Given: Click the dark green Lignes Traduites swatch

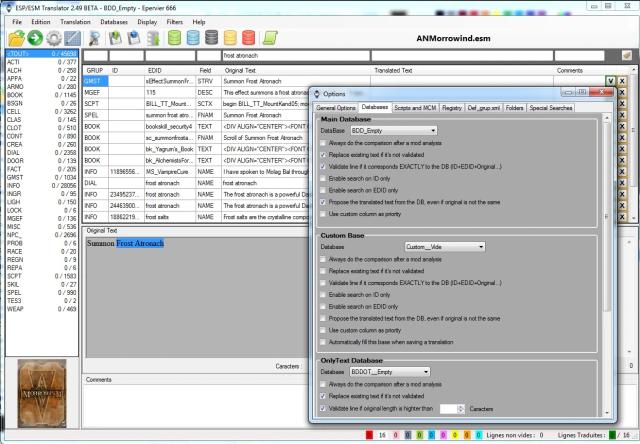Looking at the screenshot, I should [x=612, y=435].
